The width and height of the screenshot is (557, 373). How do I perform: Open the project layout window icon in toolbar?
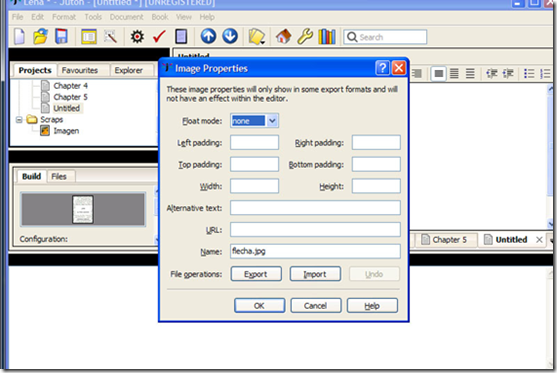click(89, 37)
